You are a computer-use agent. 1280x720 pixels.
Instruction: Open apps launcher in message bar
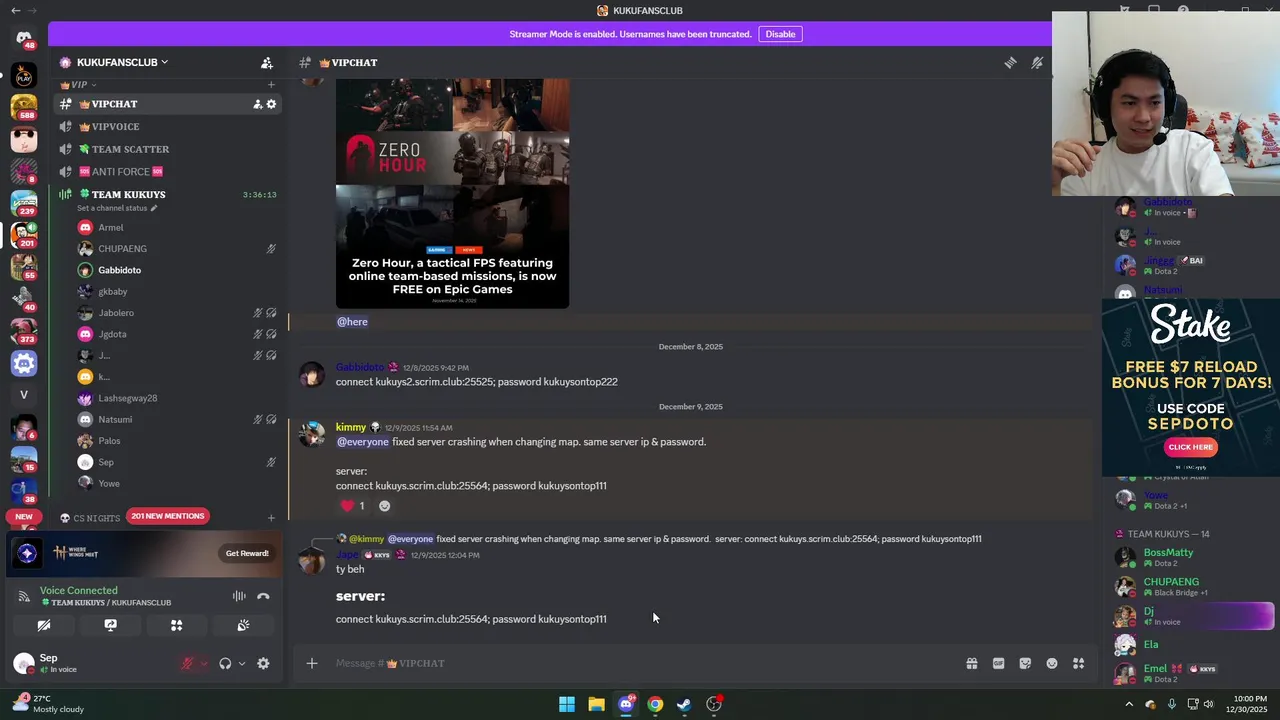[1078, 663]
